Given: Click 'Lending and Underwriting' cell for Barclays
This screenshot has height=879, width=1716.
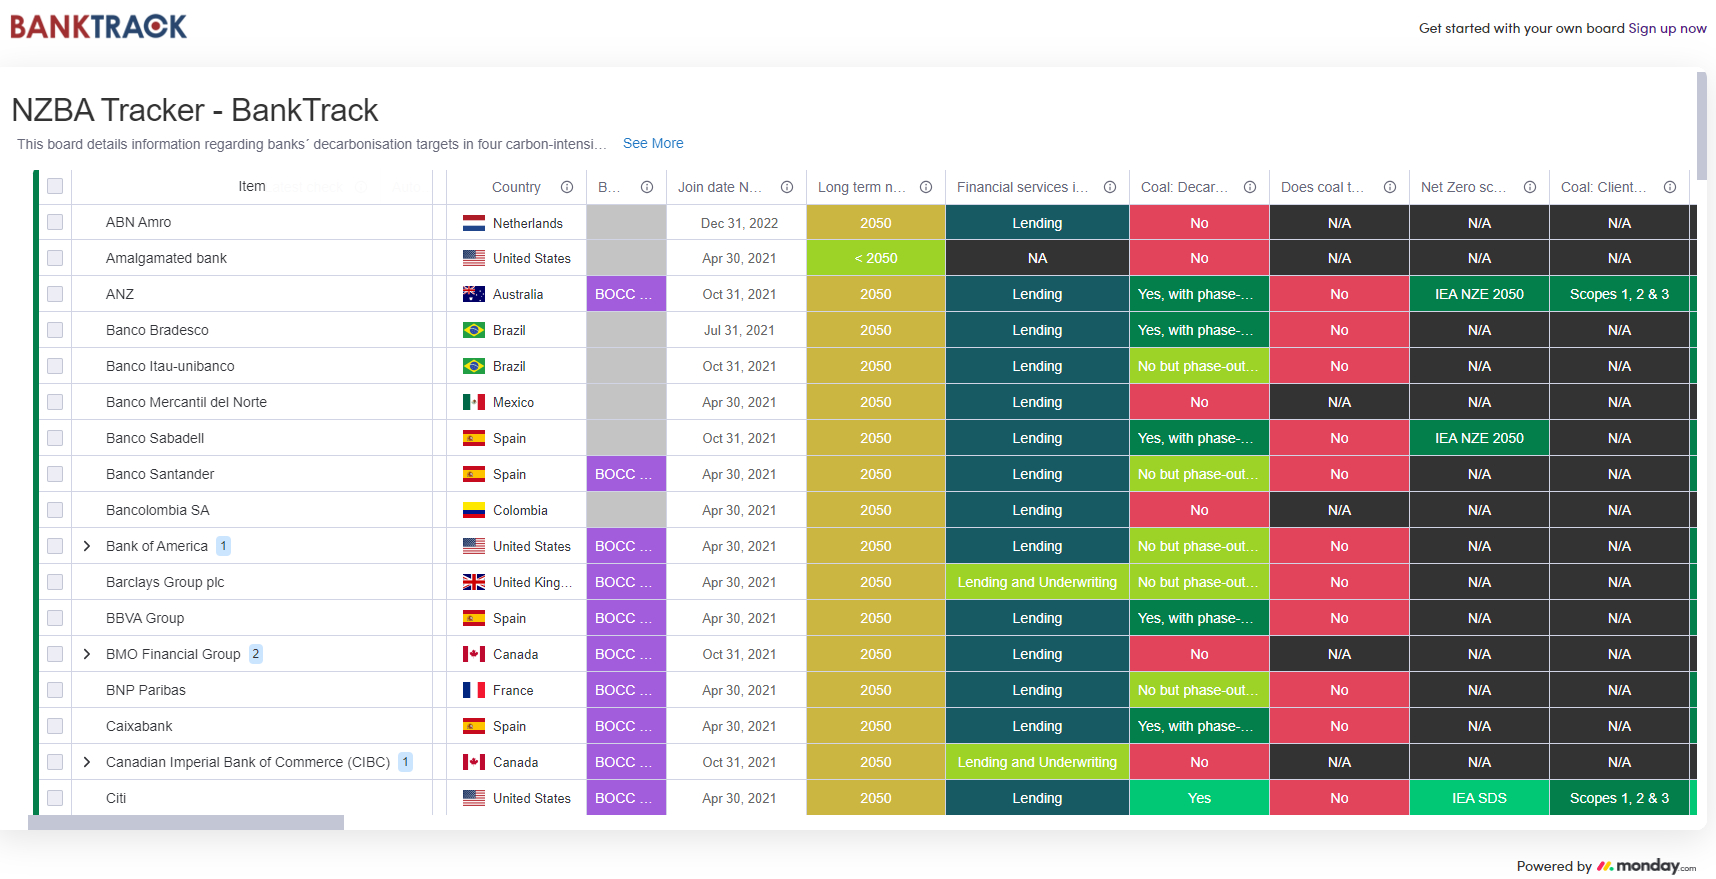Looking at the screenshot, I should pyautogui.click(x=1037, y=582).
